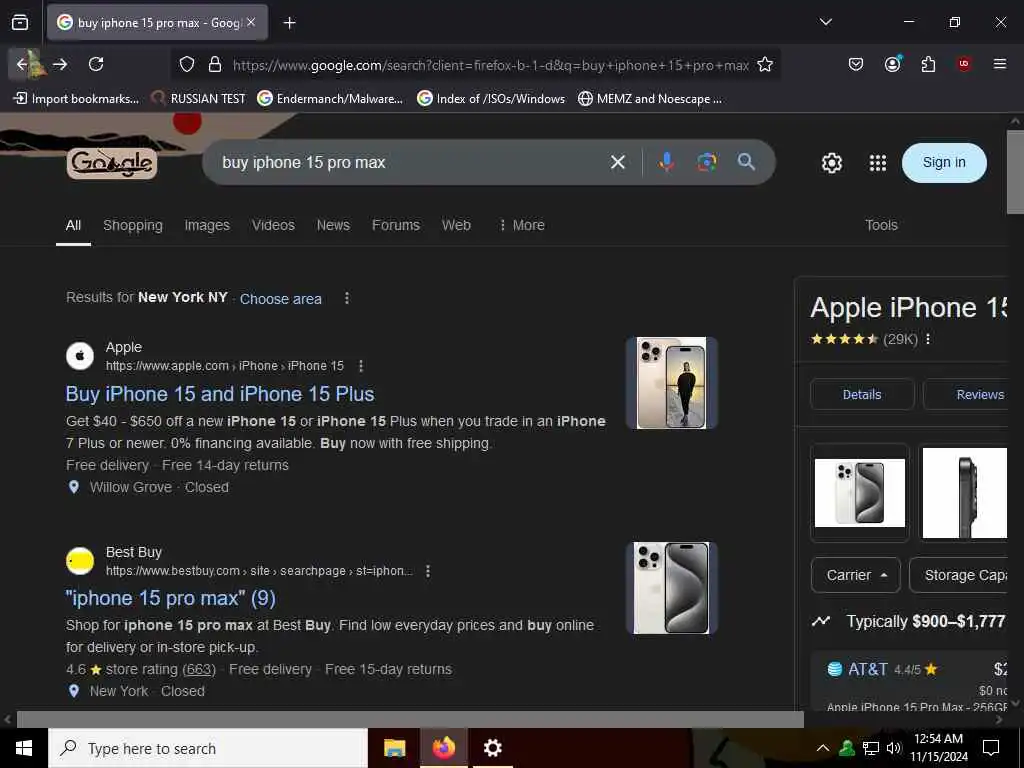The image size is (1024, 768).
Task: Click the Google doodle logo
Action: (112, 163)
